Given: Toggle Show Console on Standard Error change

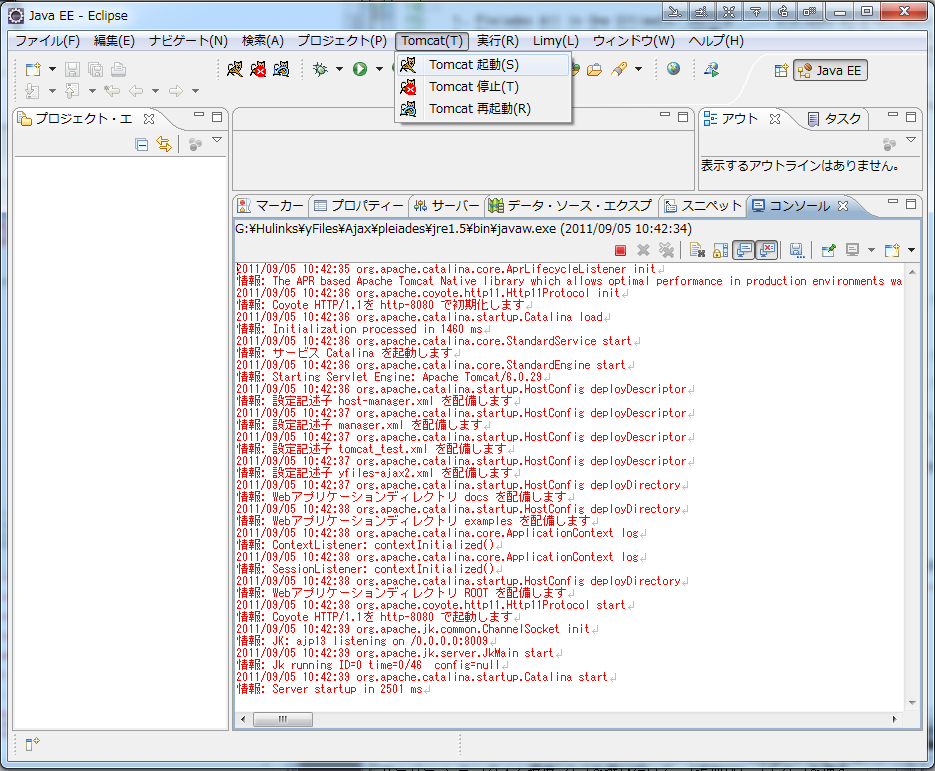Looking at the screenshot, I should [766, 250].
